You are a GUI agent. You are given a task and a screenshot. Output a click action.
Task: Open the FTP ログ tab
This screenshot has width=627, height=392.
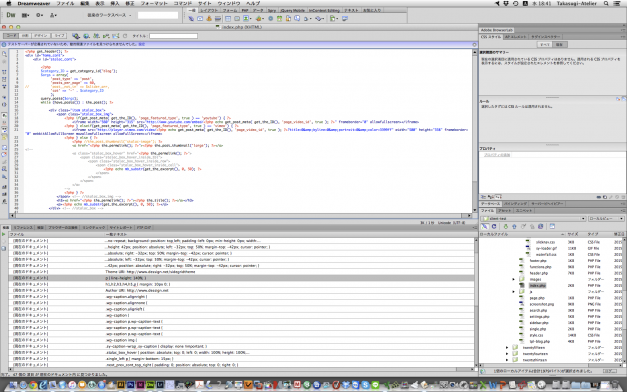pyautogui.click(x=144, y=228)
